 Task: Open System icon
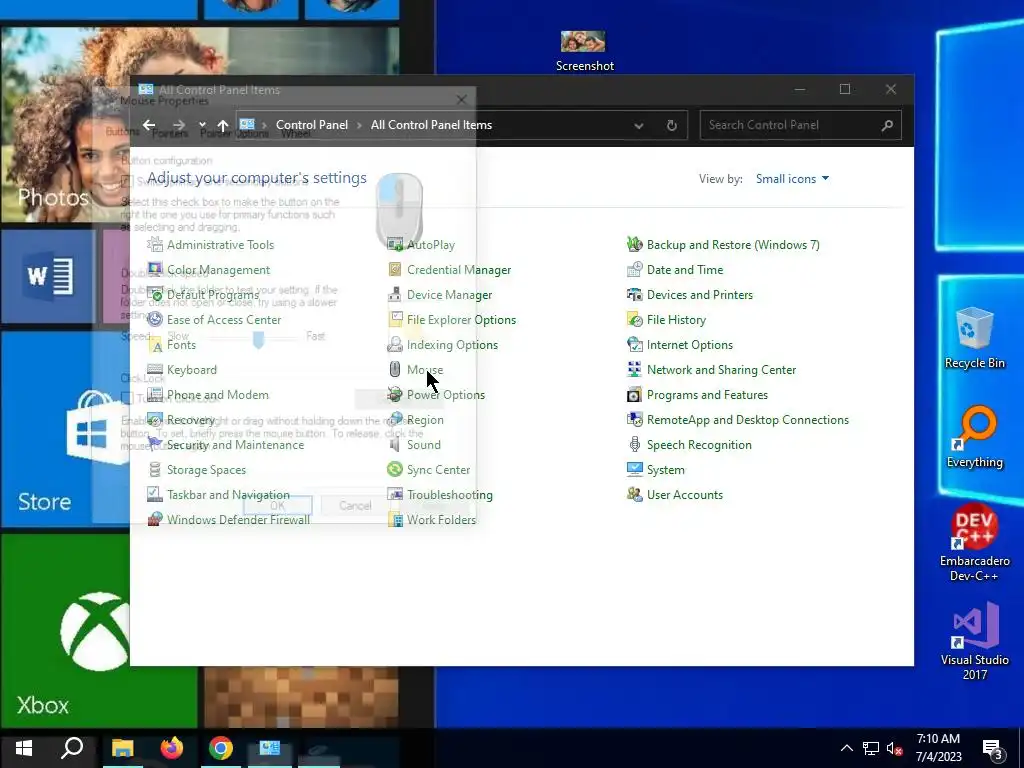coord(635,470)
